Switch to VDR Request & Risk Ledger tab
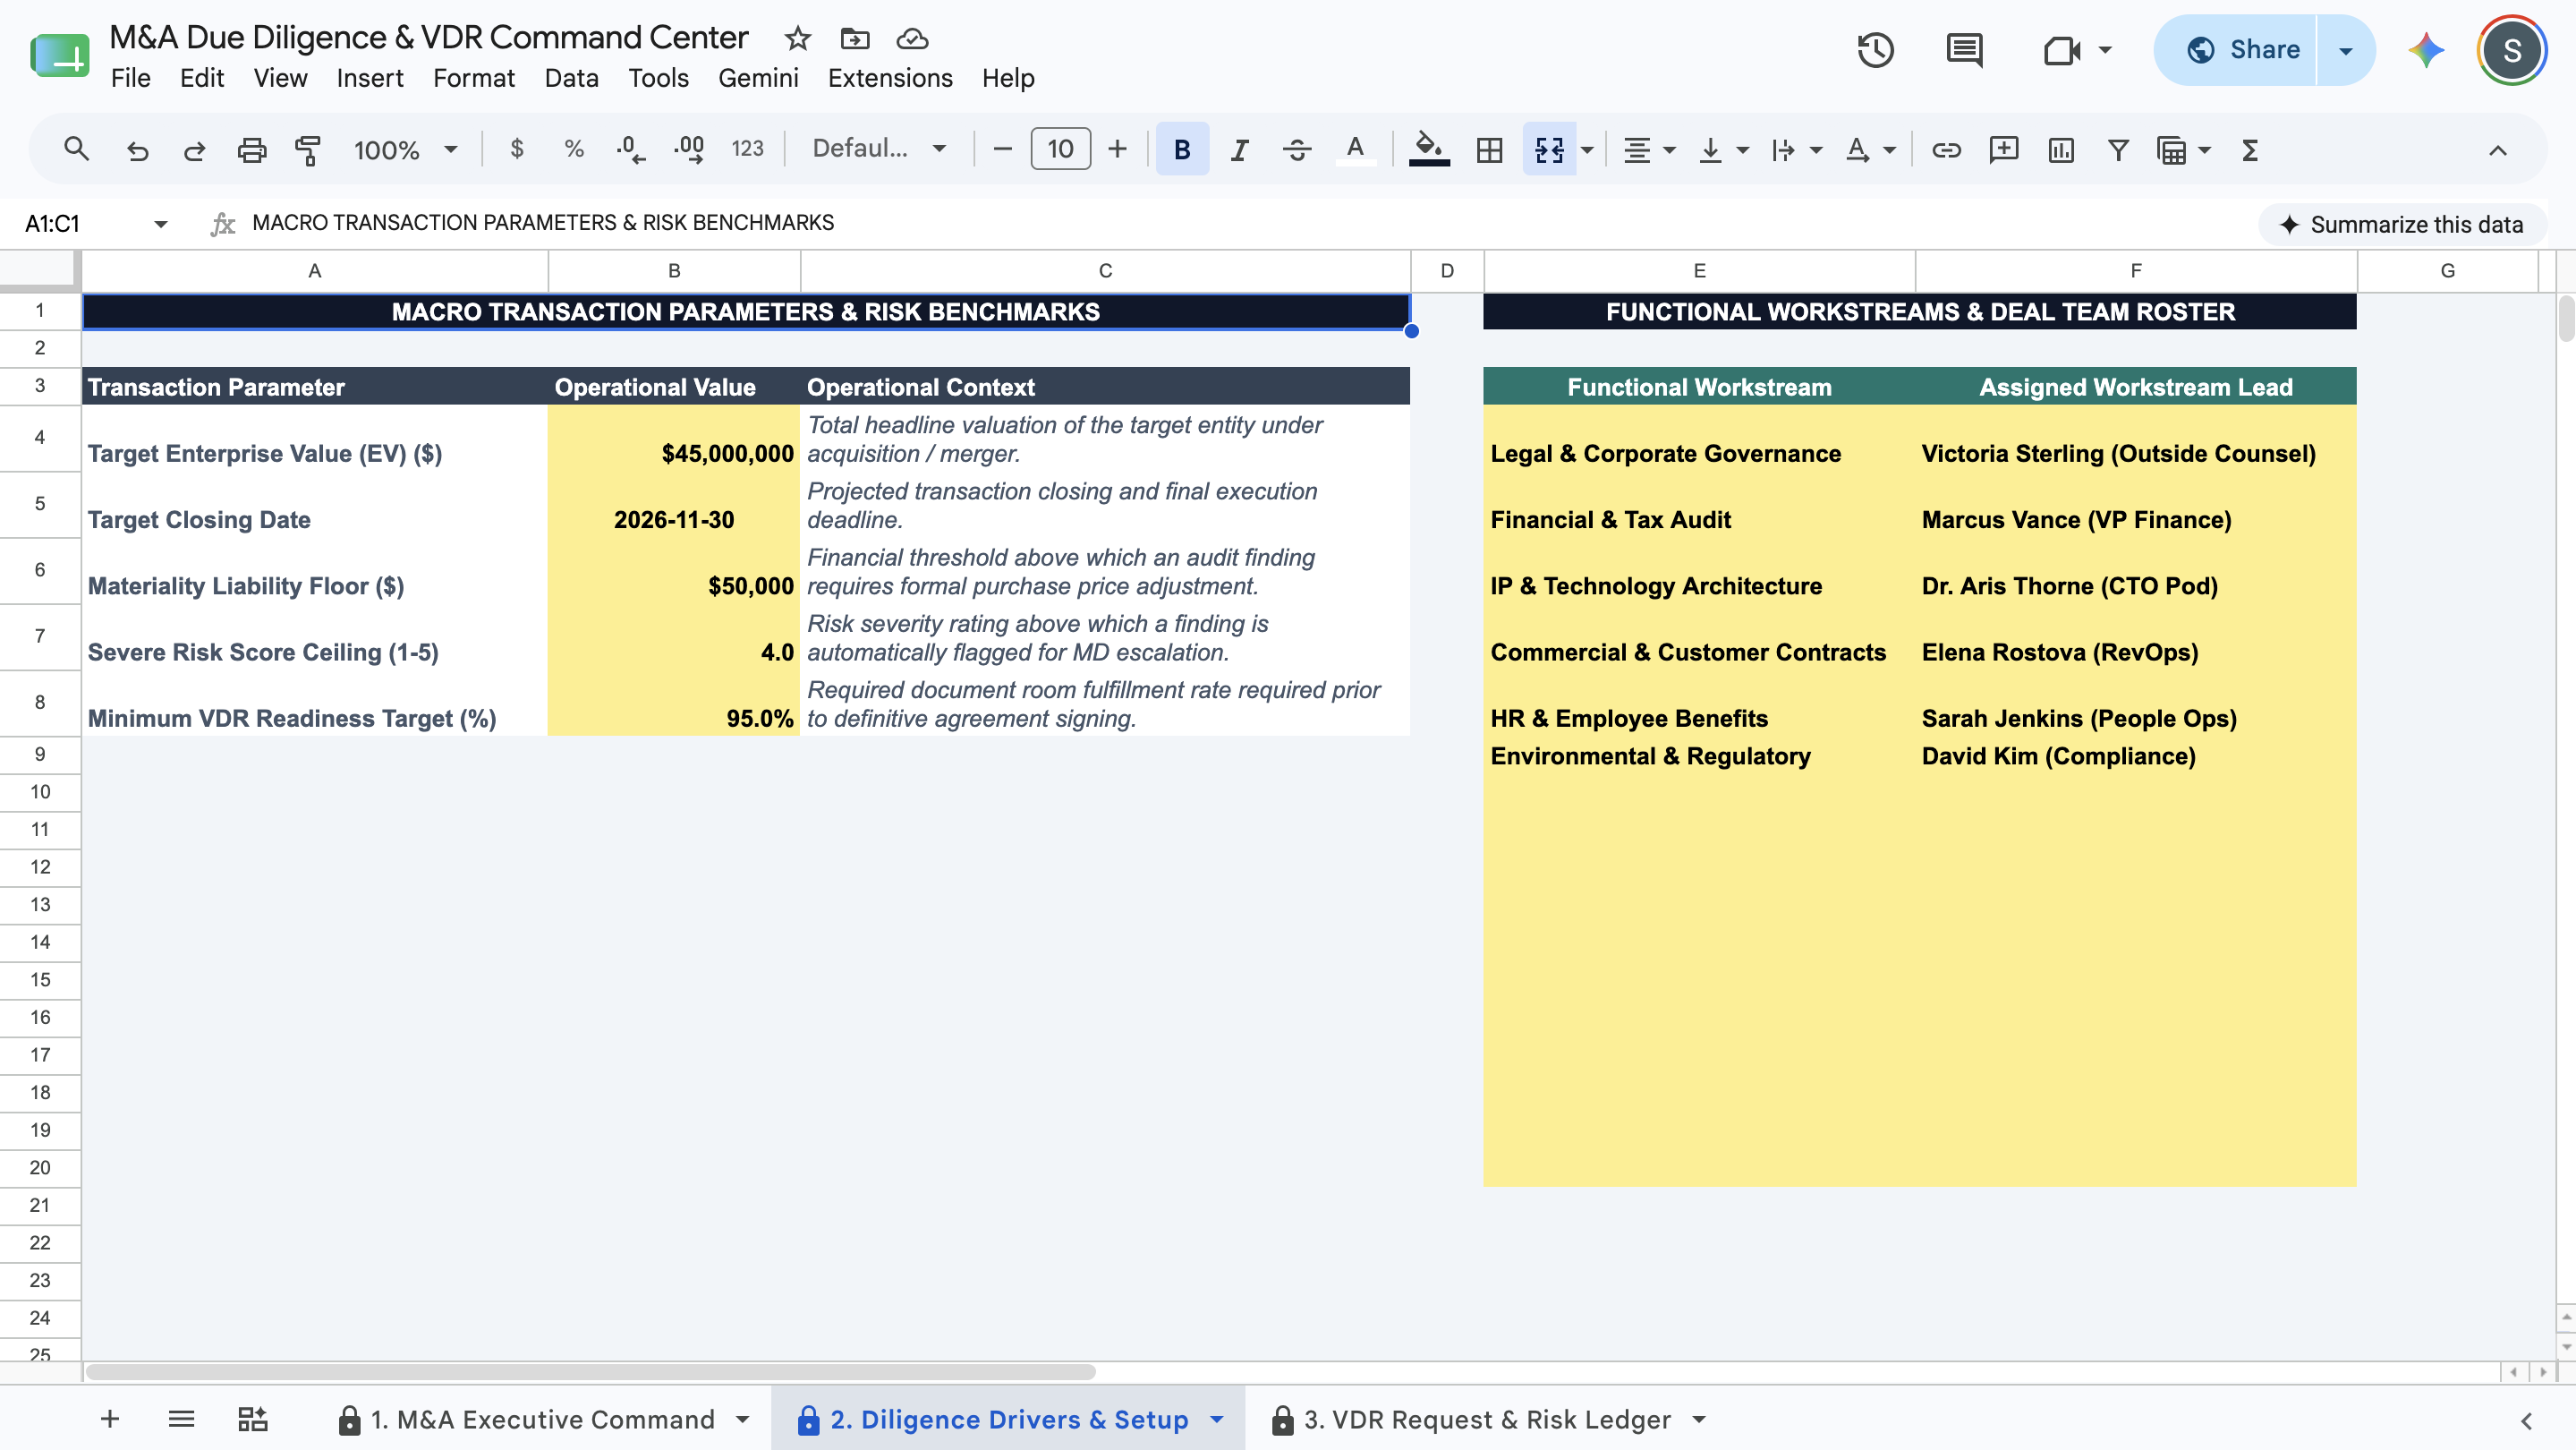Viewport: 2576px width, 1450px height. coord(1486,1419)
